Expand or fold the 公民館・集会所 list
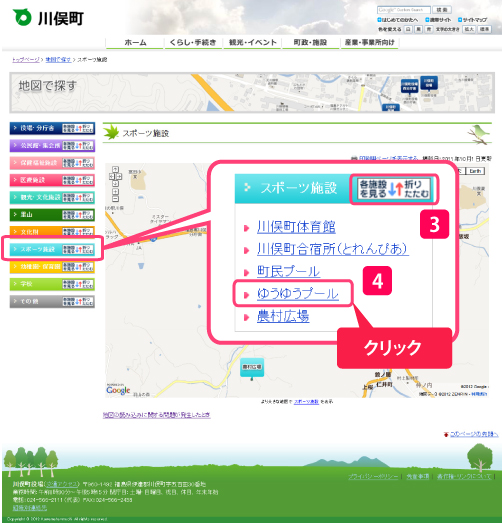The width and height of the screenshot is (502, 524). click(78, 145)
